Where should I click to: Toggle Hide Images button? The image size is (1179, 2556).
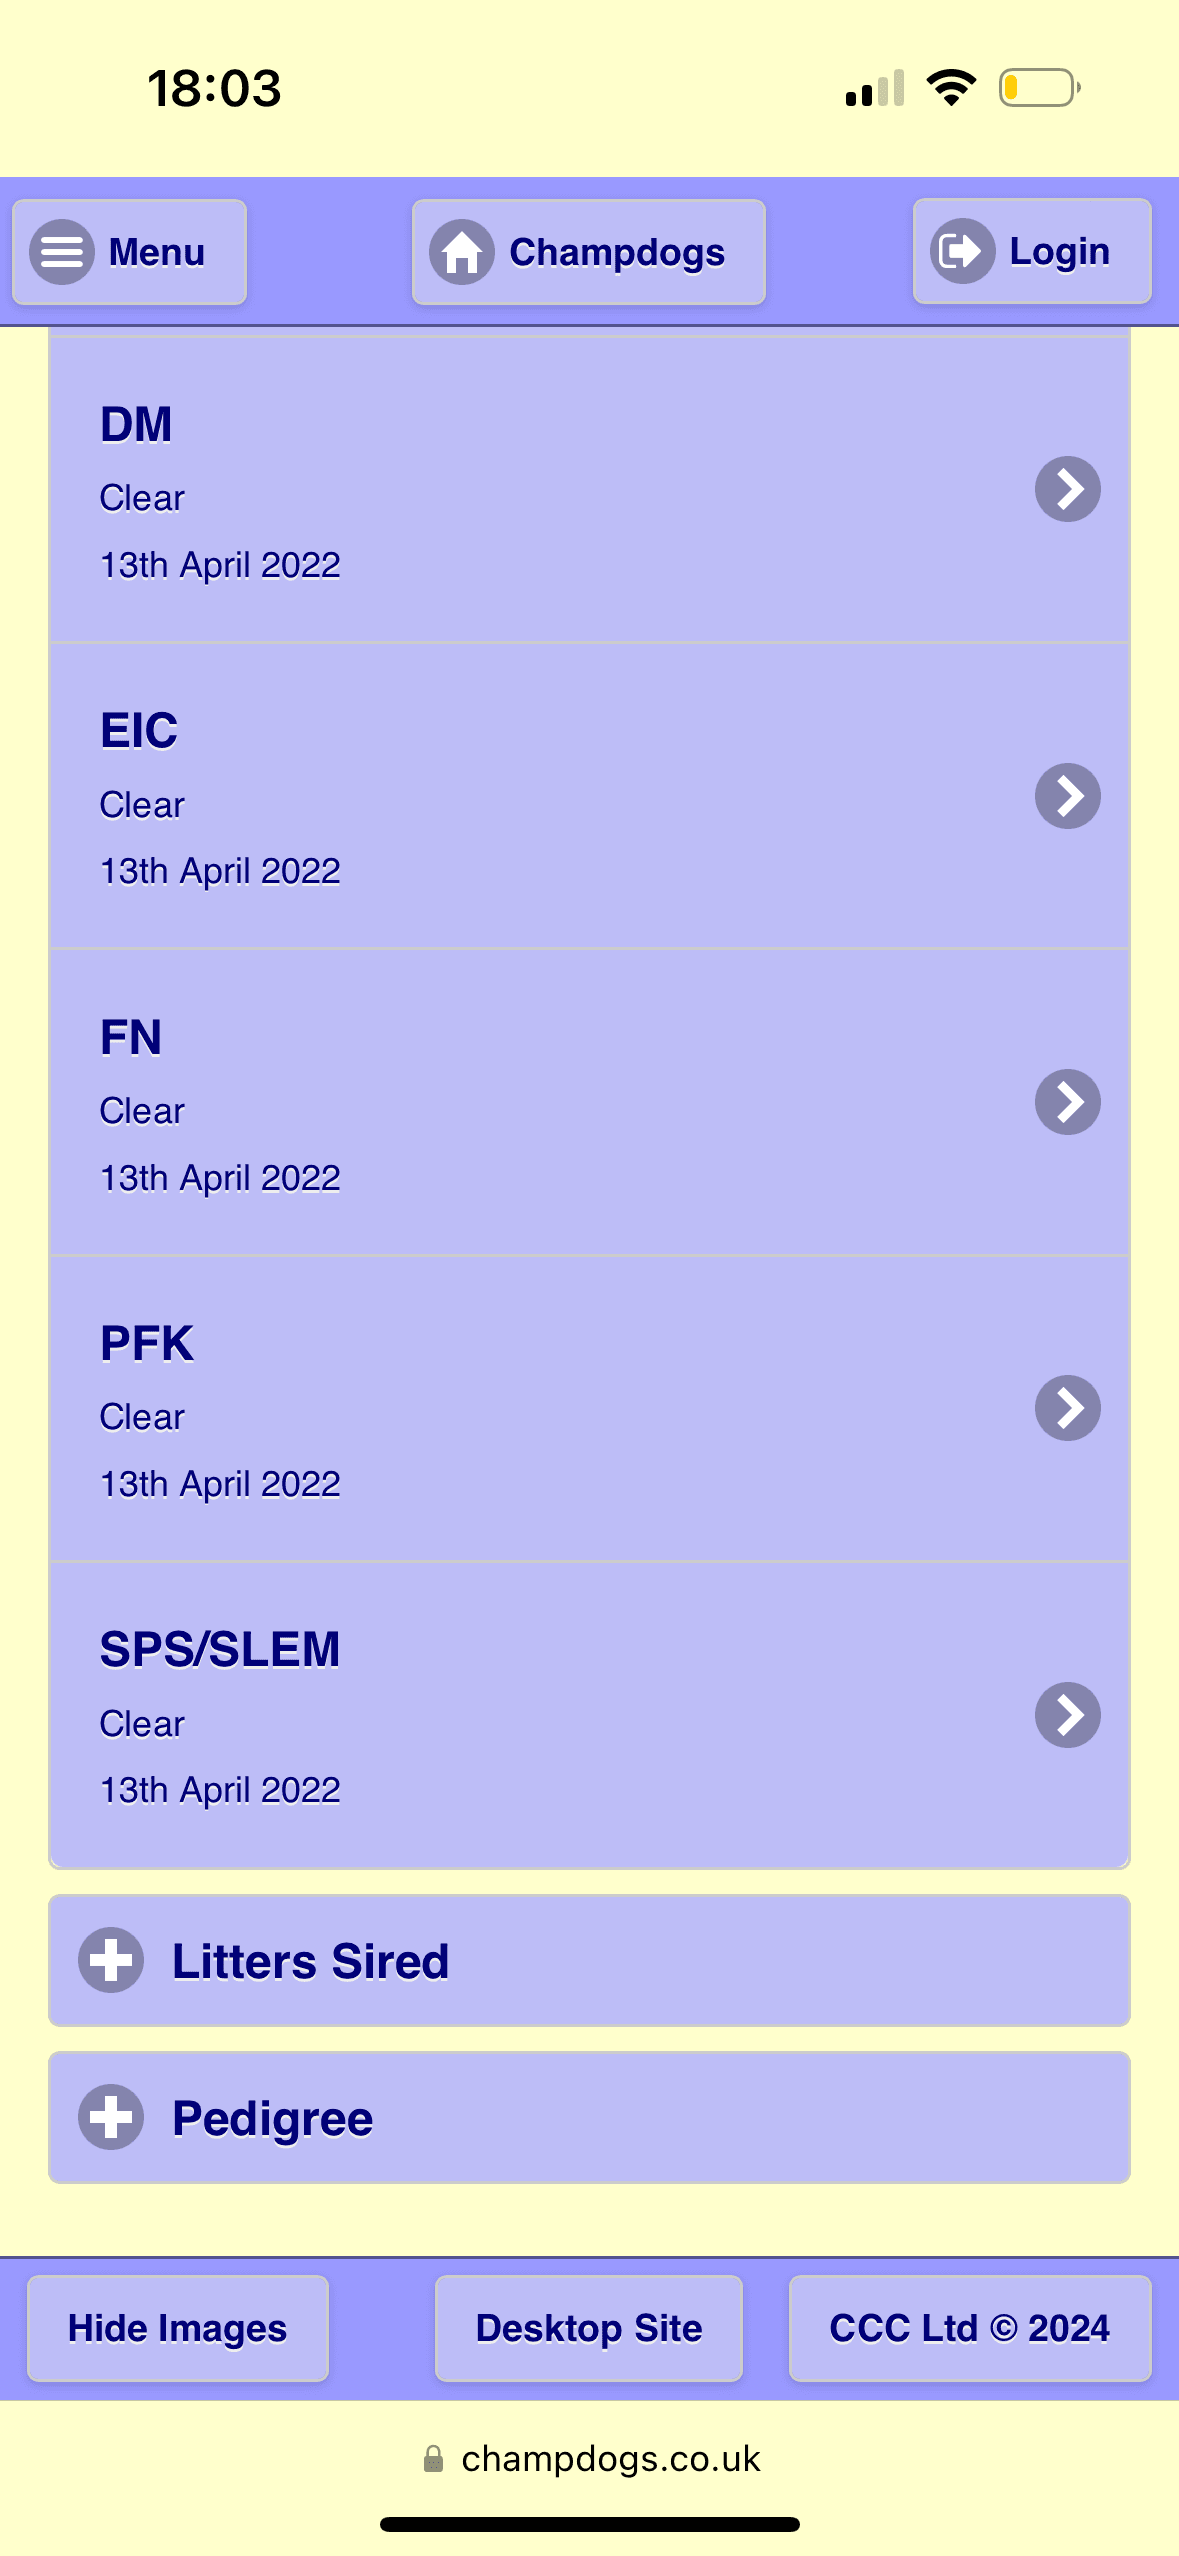pos(178,2328)
